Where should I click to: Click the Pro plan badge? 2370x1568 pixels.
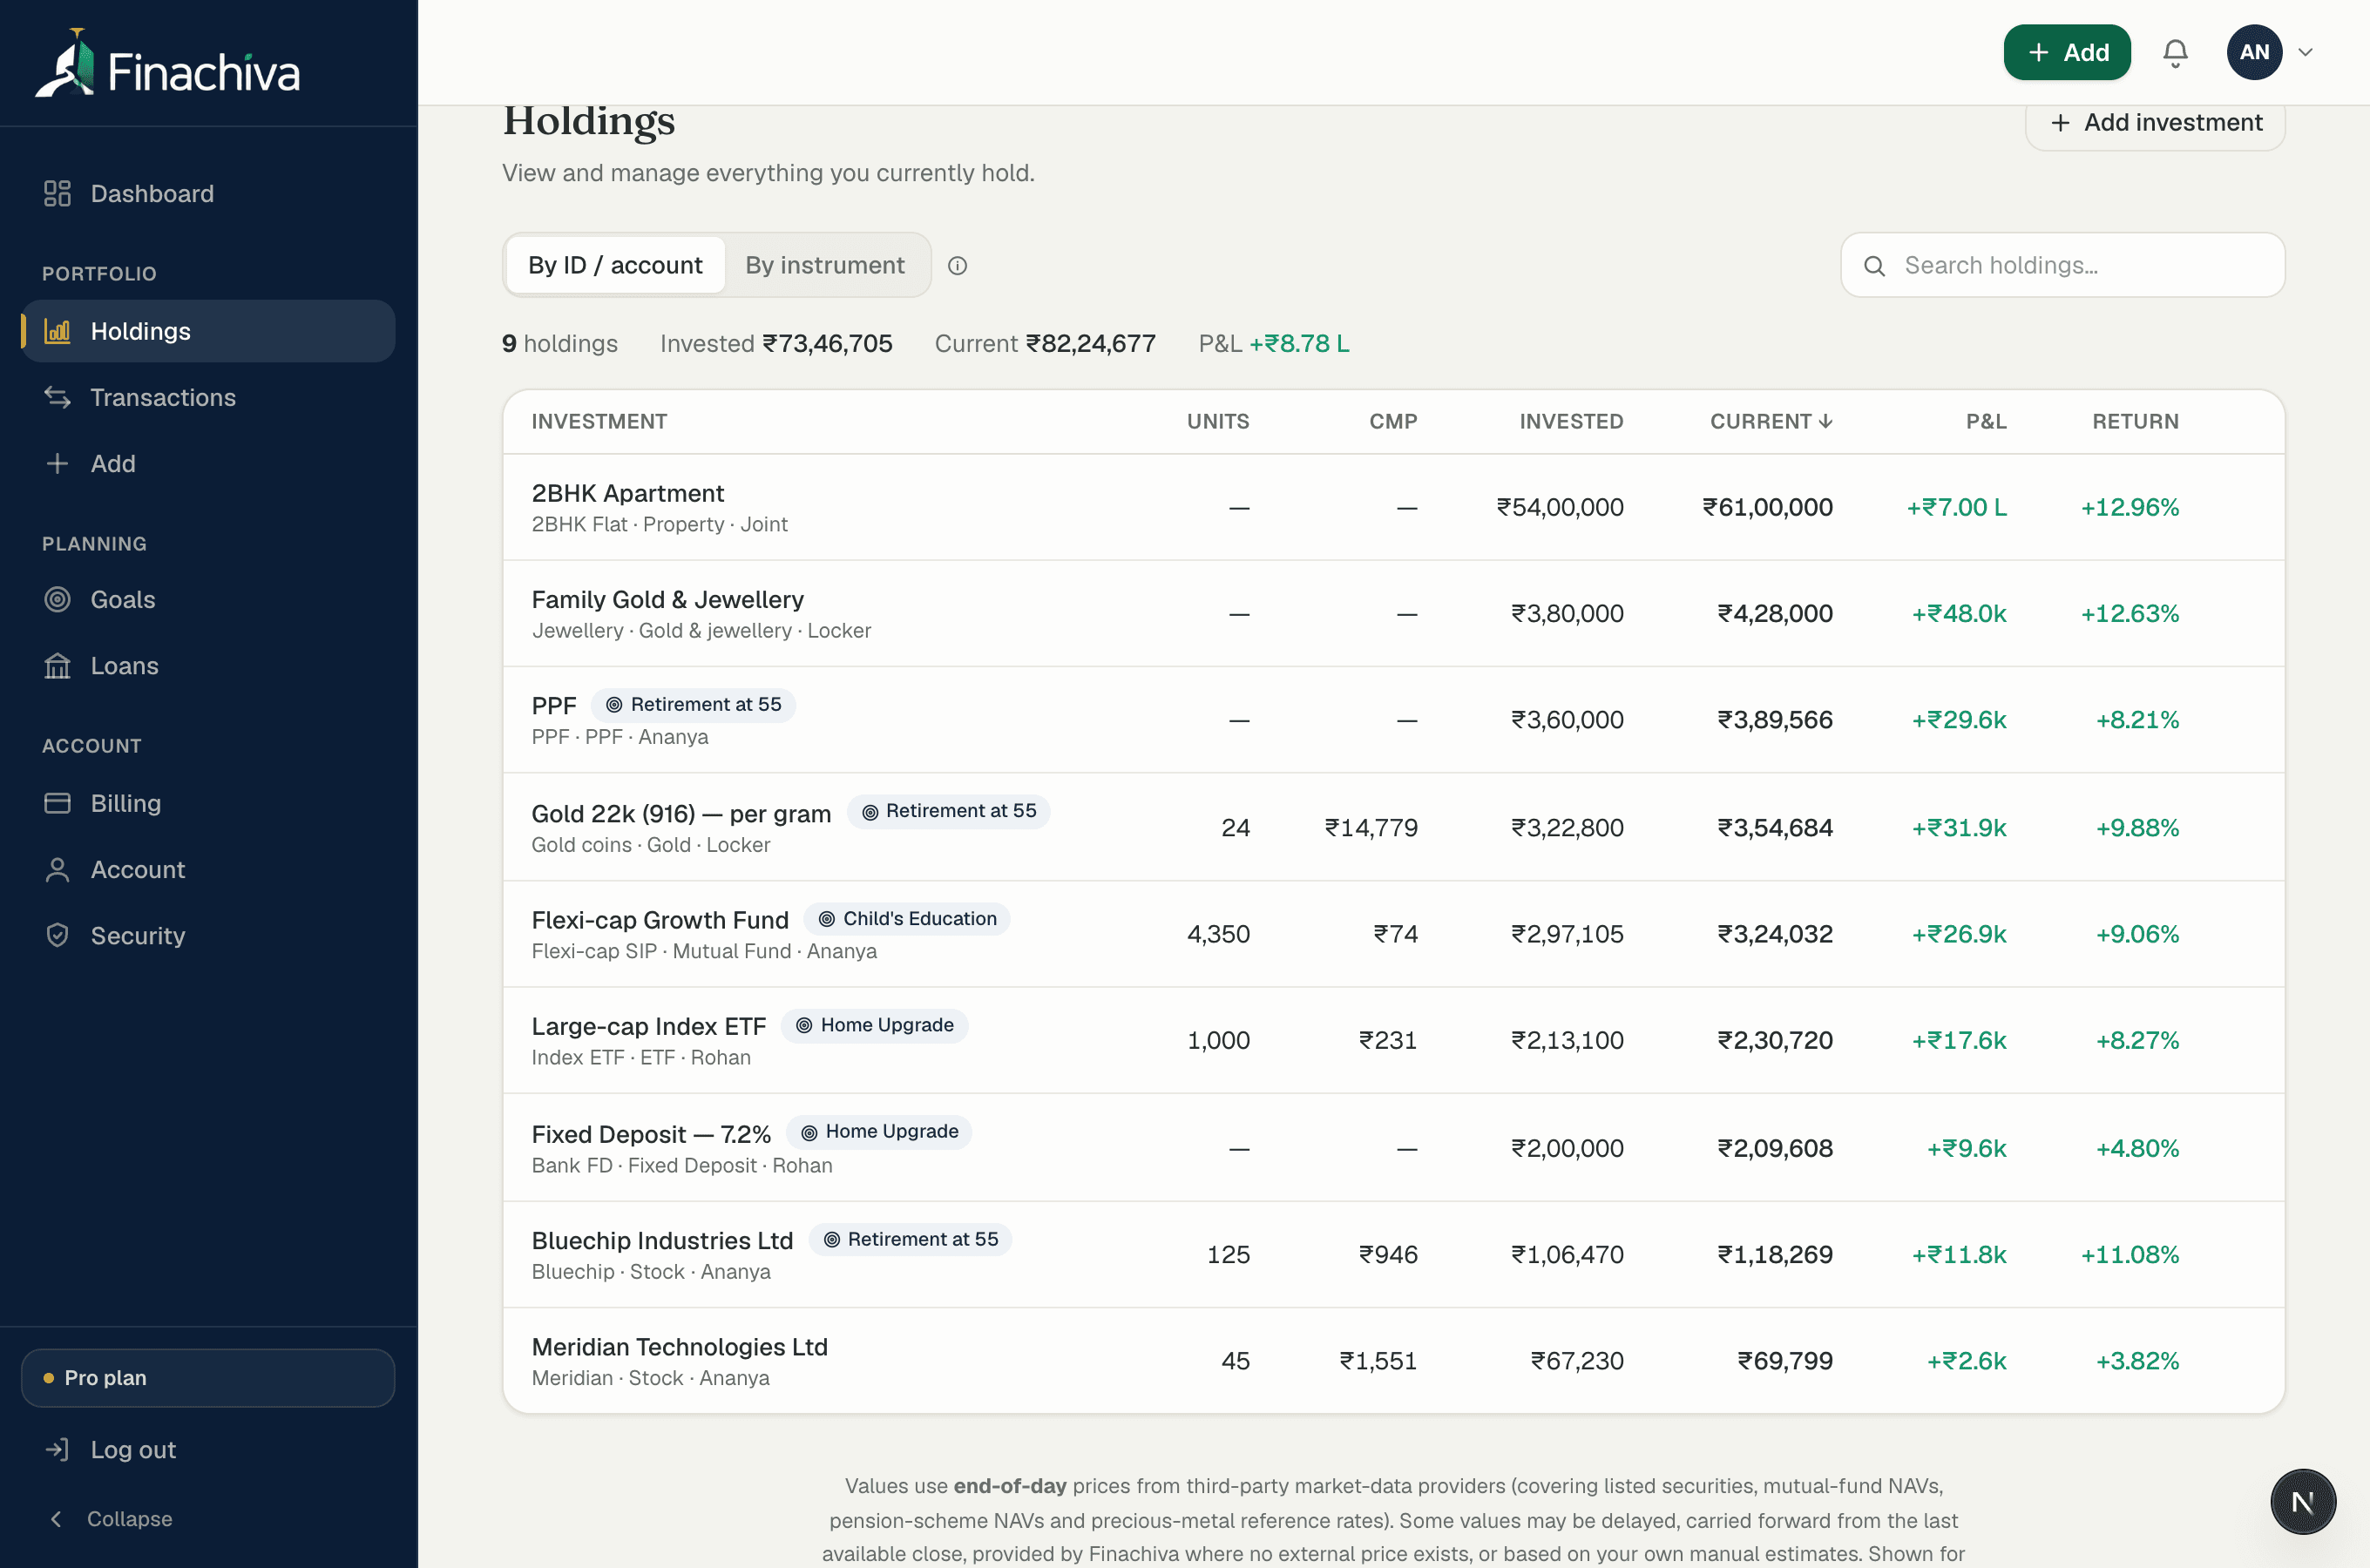click(x=208, y=1377)
